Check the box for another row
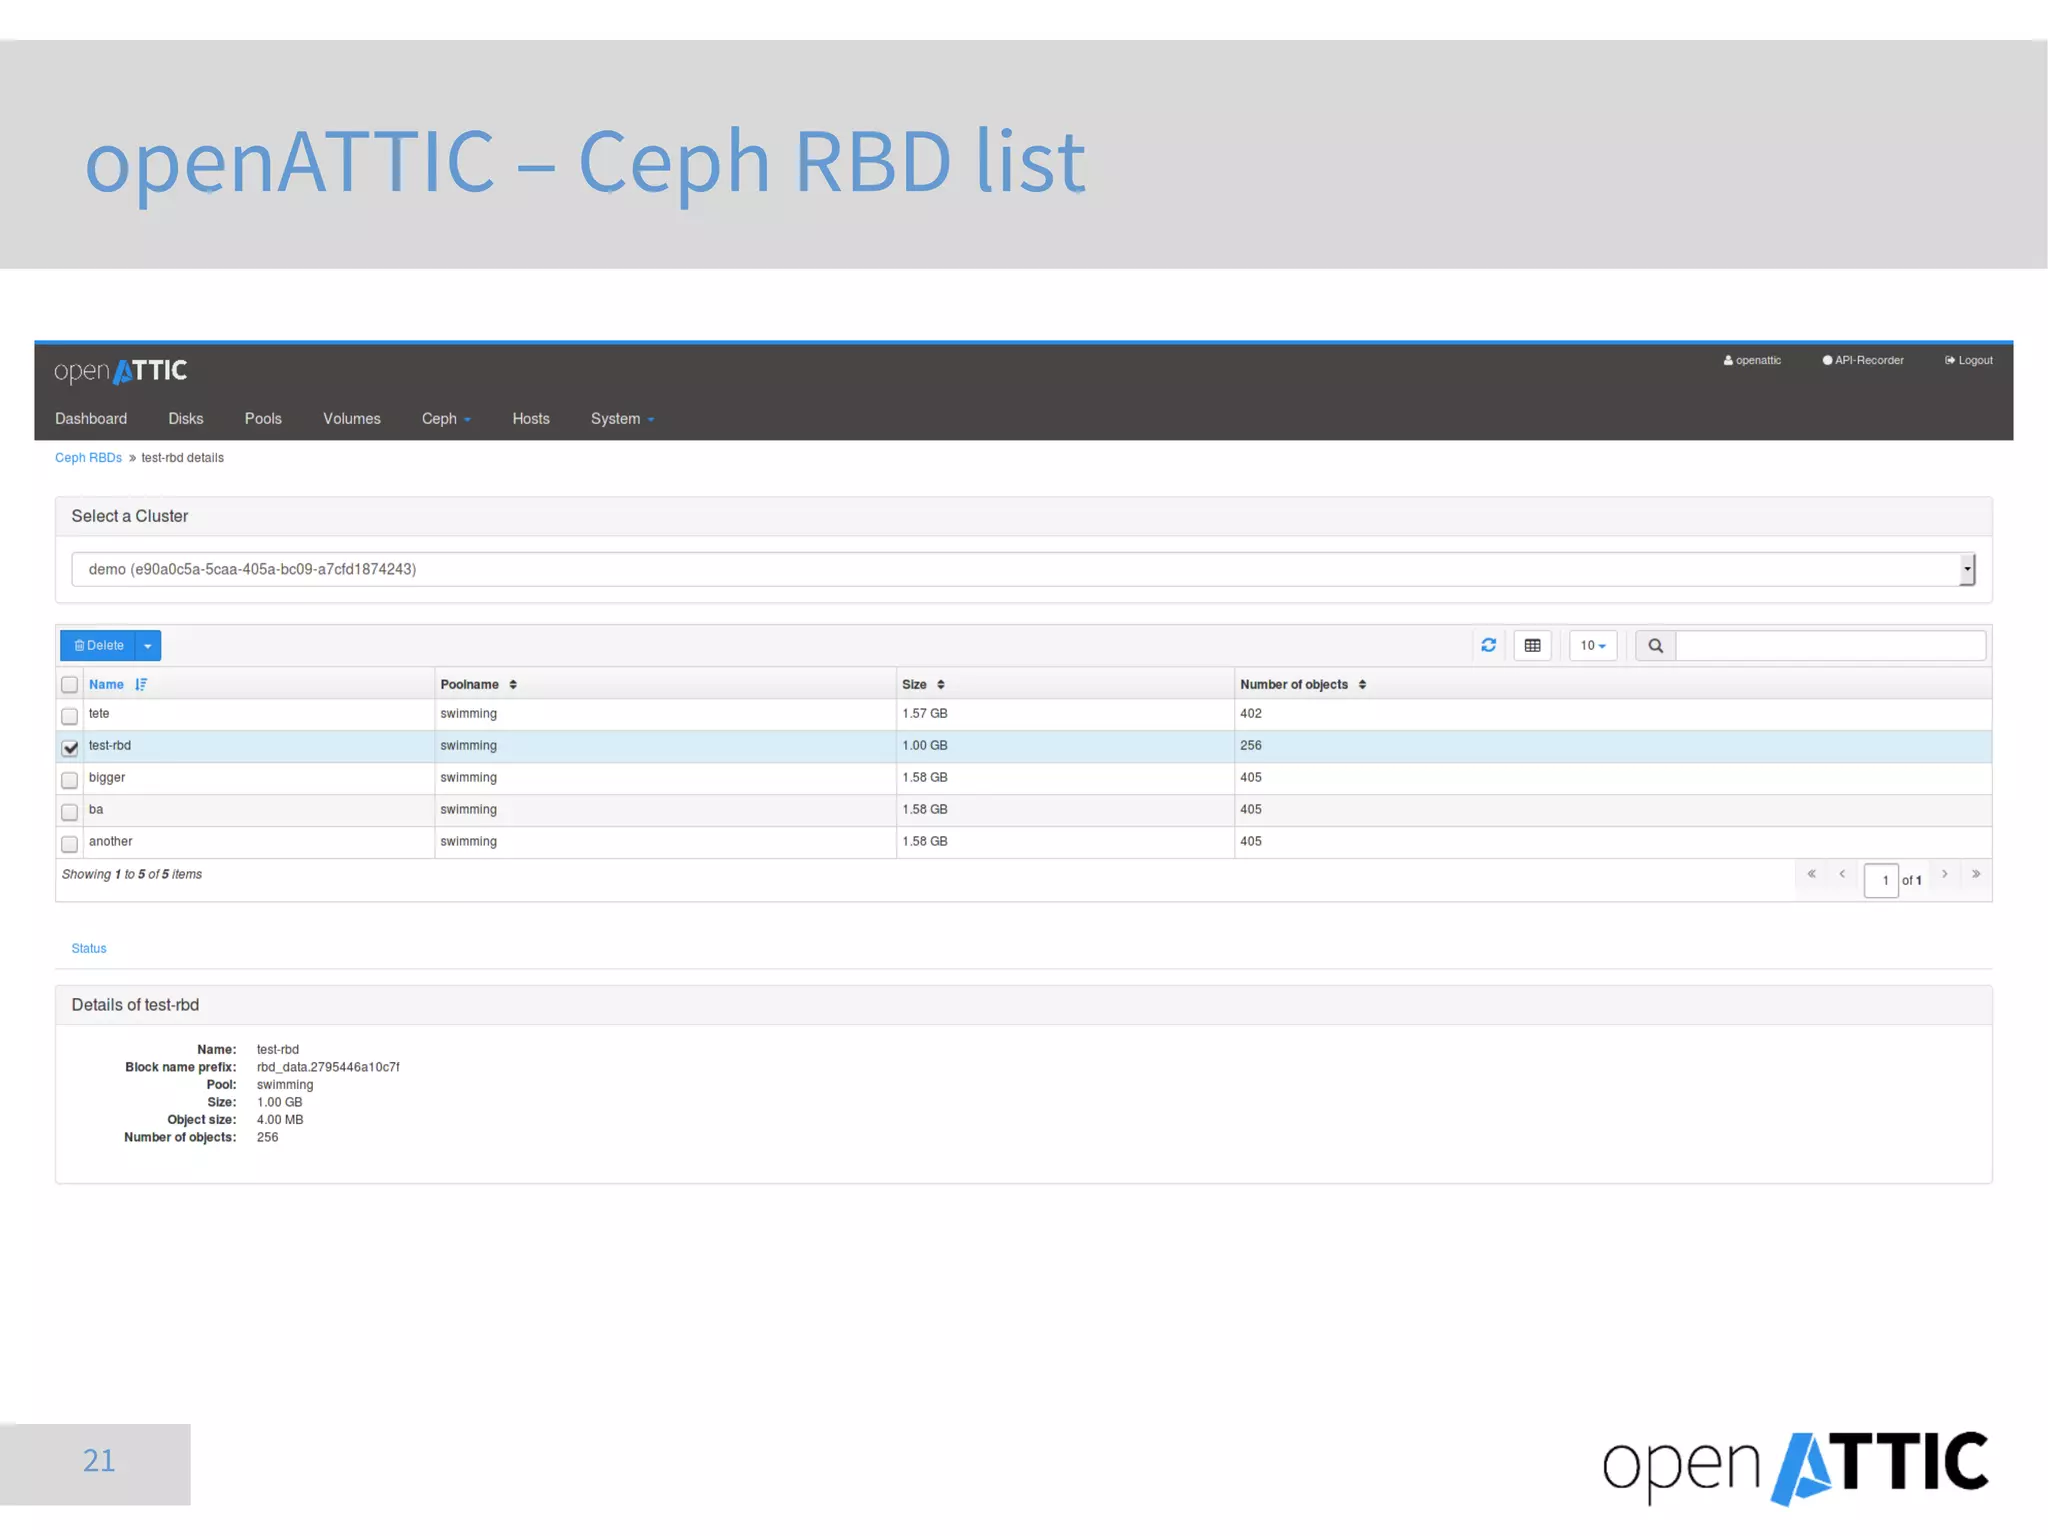2048x1536 pixels. (69, 843)
